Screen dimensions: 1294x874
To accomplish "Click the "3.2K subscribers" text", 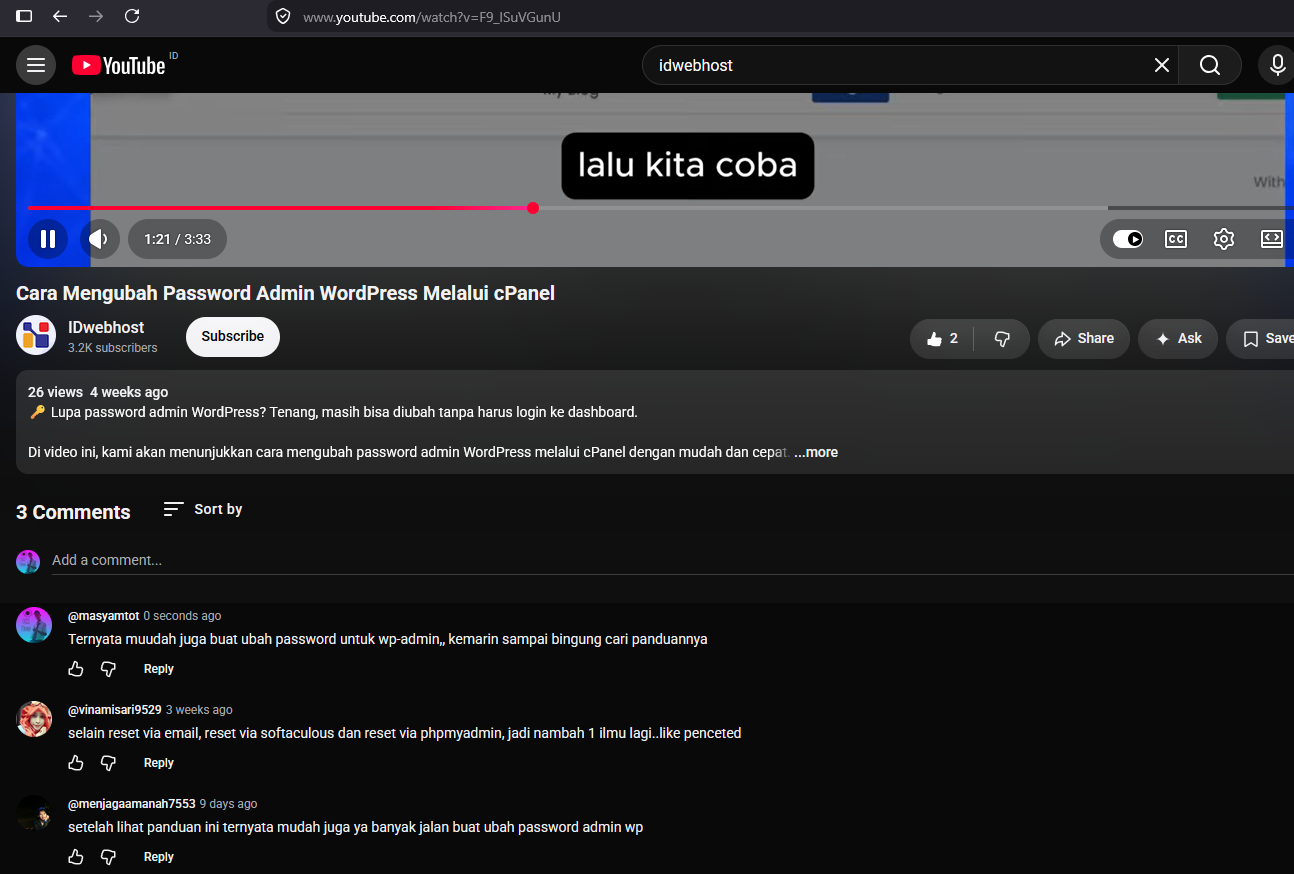I will coord(113,348).
